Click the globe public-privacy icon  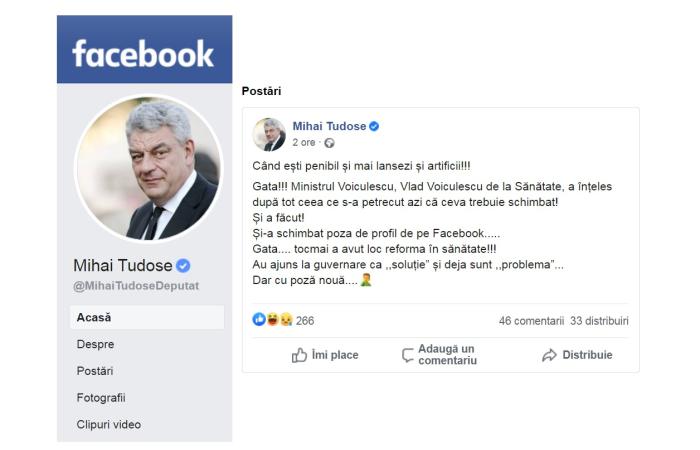(x=329, y=143)
